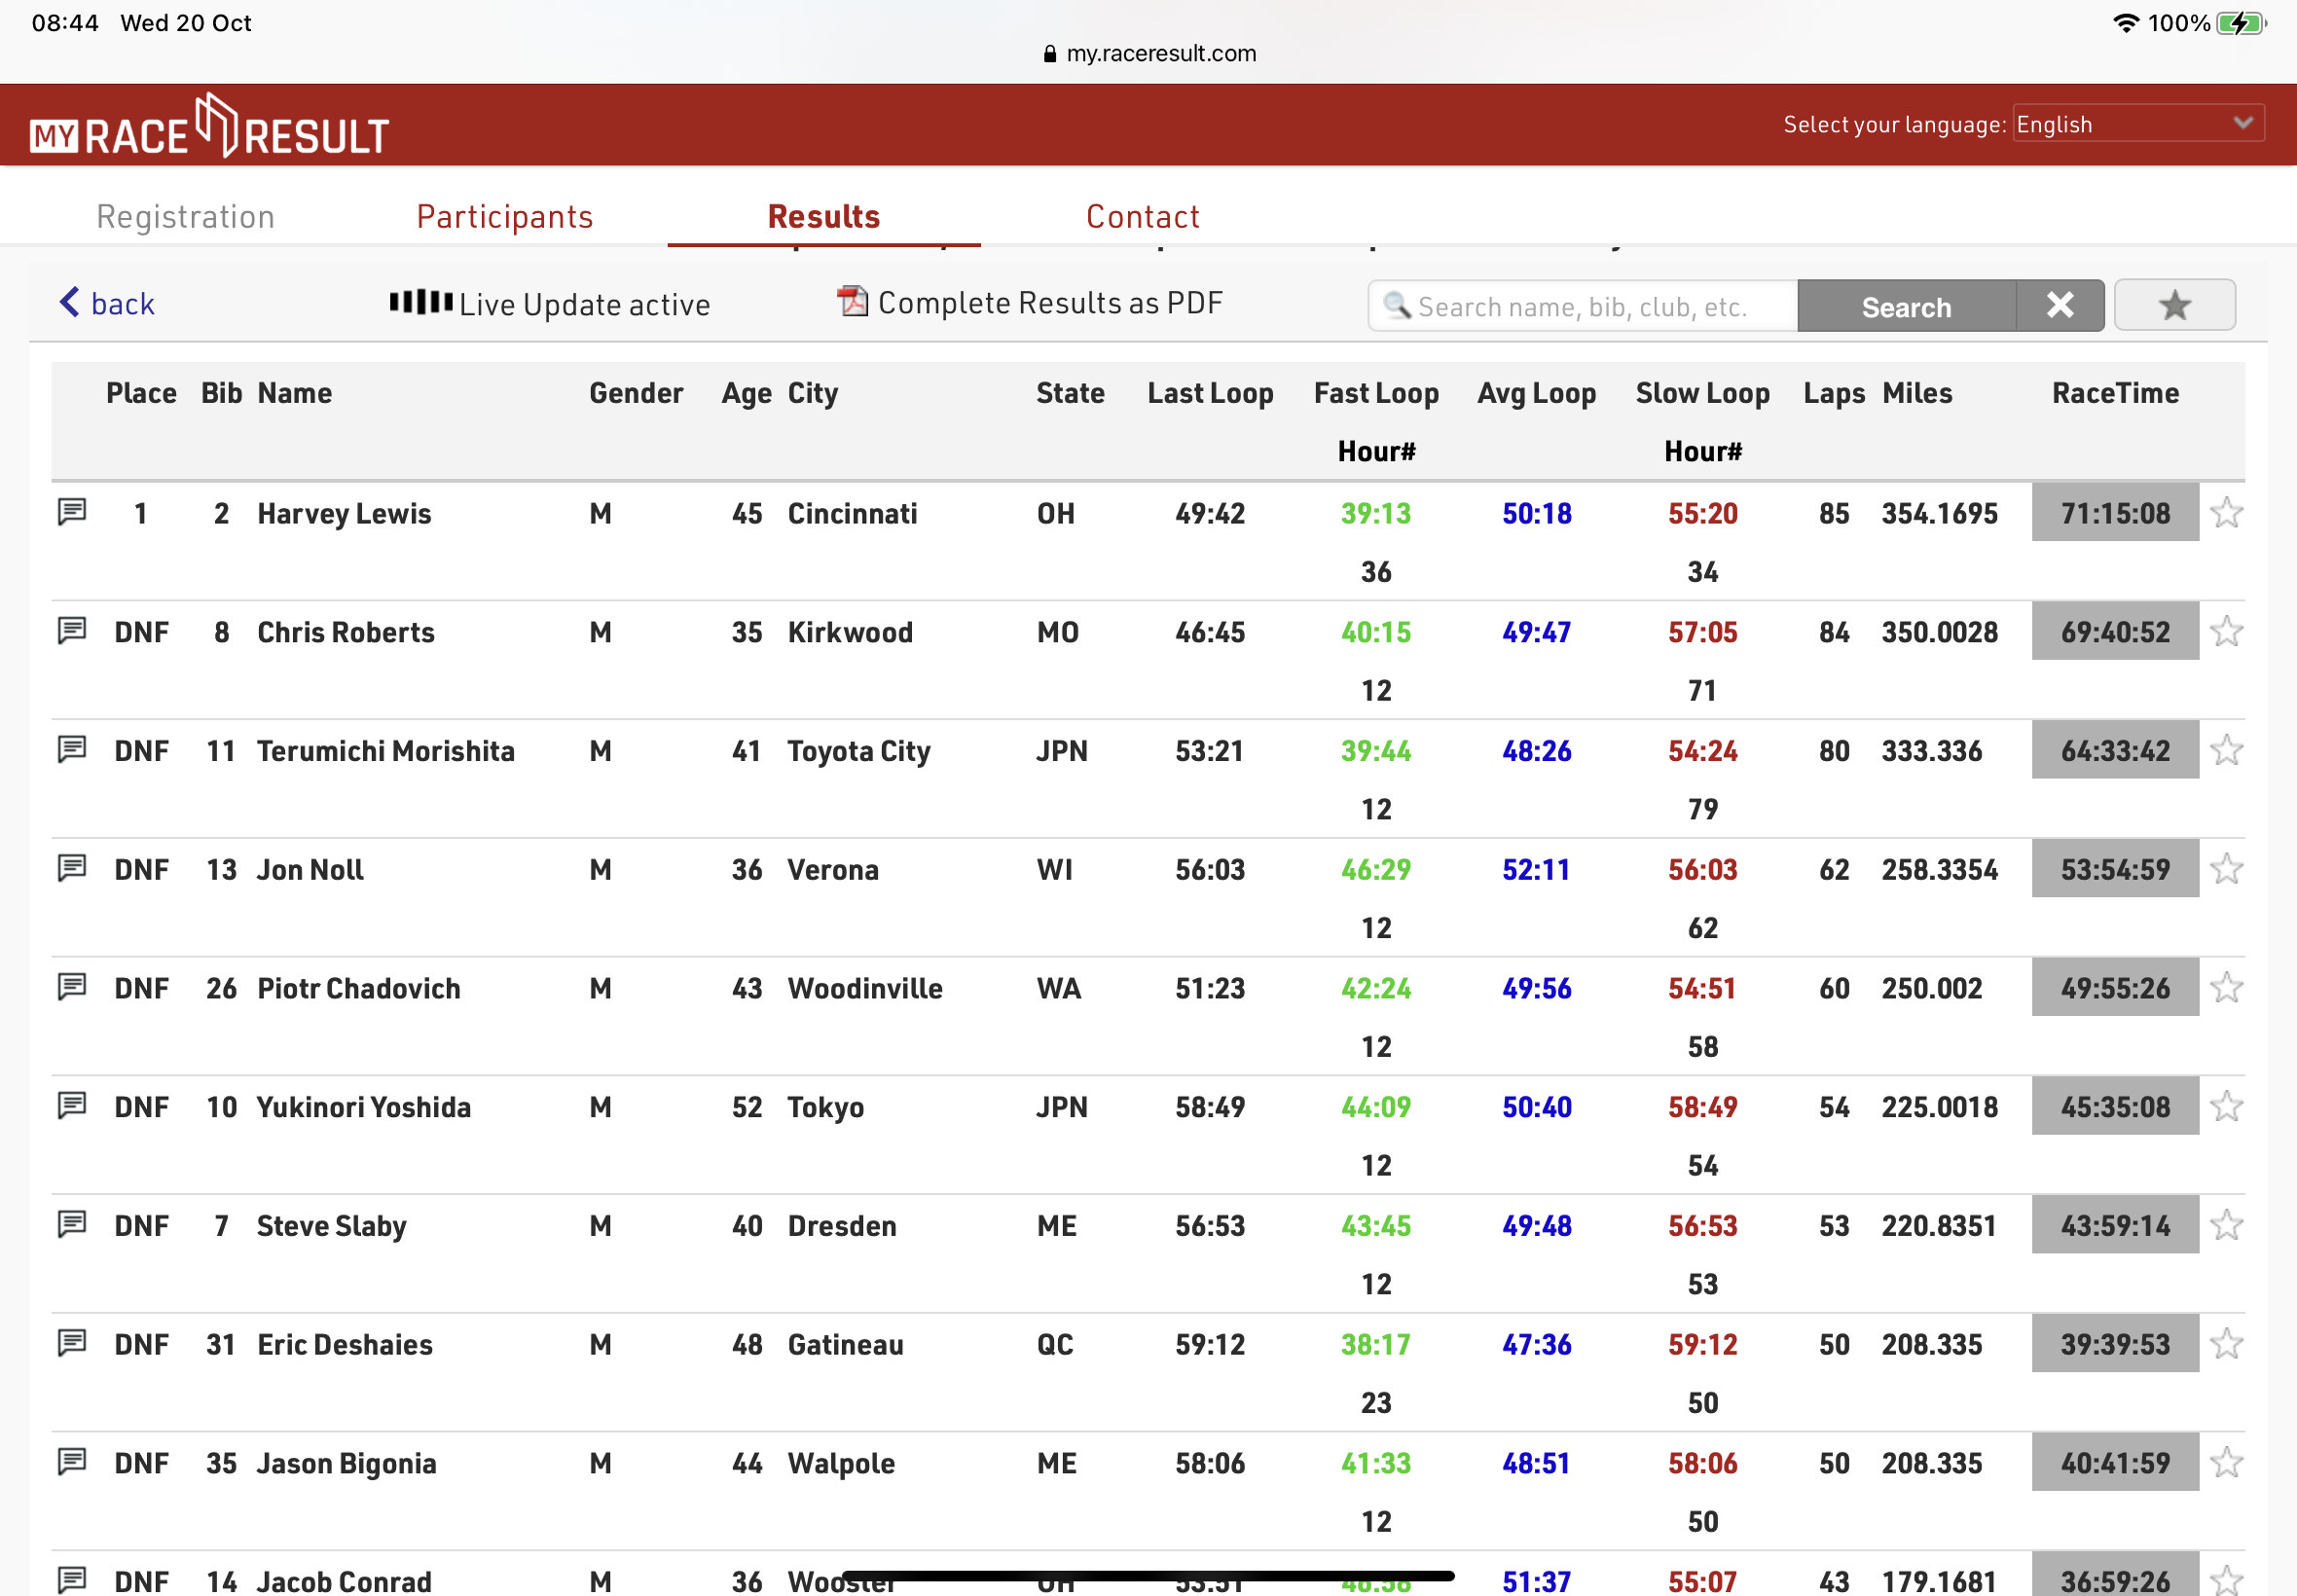Viewport: 2297px width, 1596px height.
Task: Clear search with the X button
Action: [x=2059, y=305]
